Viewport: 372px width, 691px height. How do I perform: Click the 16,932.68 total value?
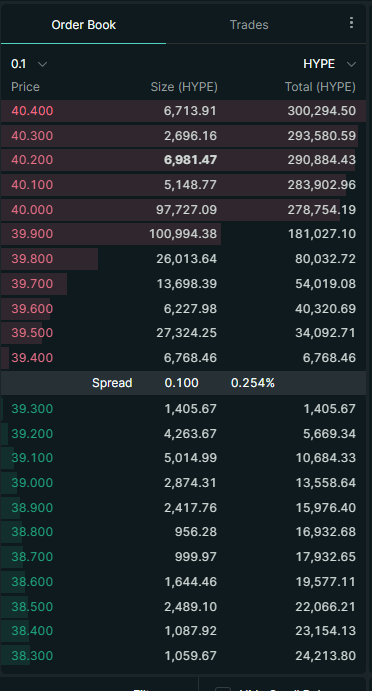tap(326, 532)
